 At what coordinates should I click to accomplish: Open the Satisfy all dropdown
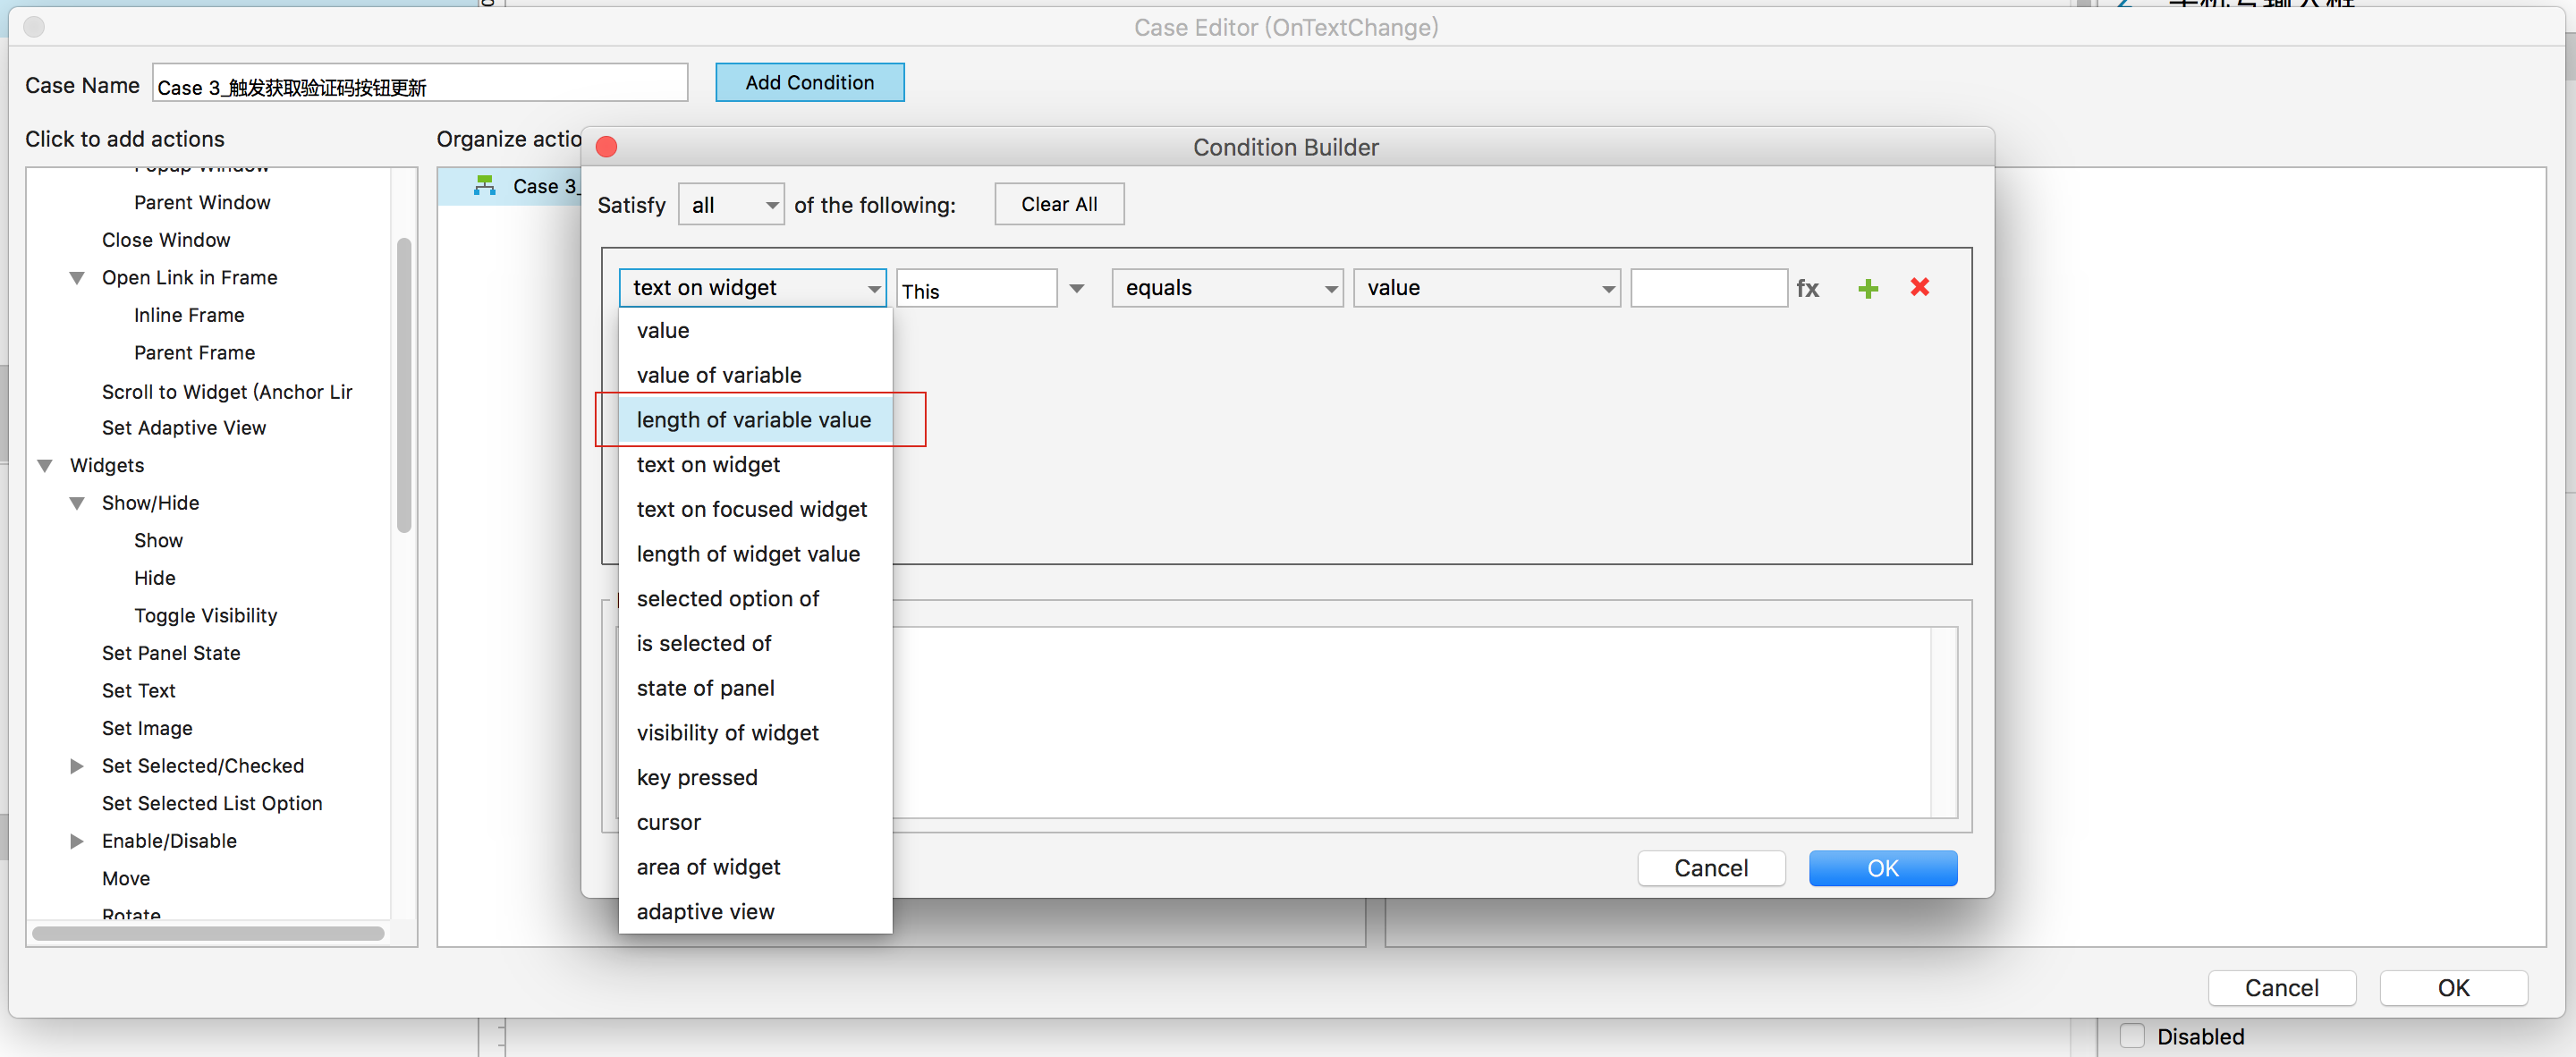coord(731,205)
